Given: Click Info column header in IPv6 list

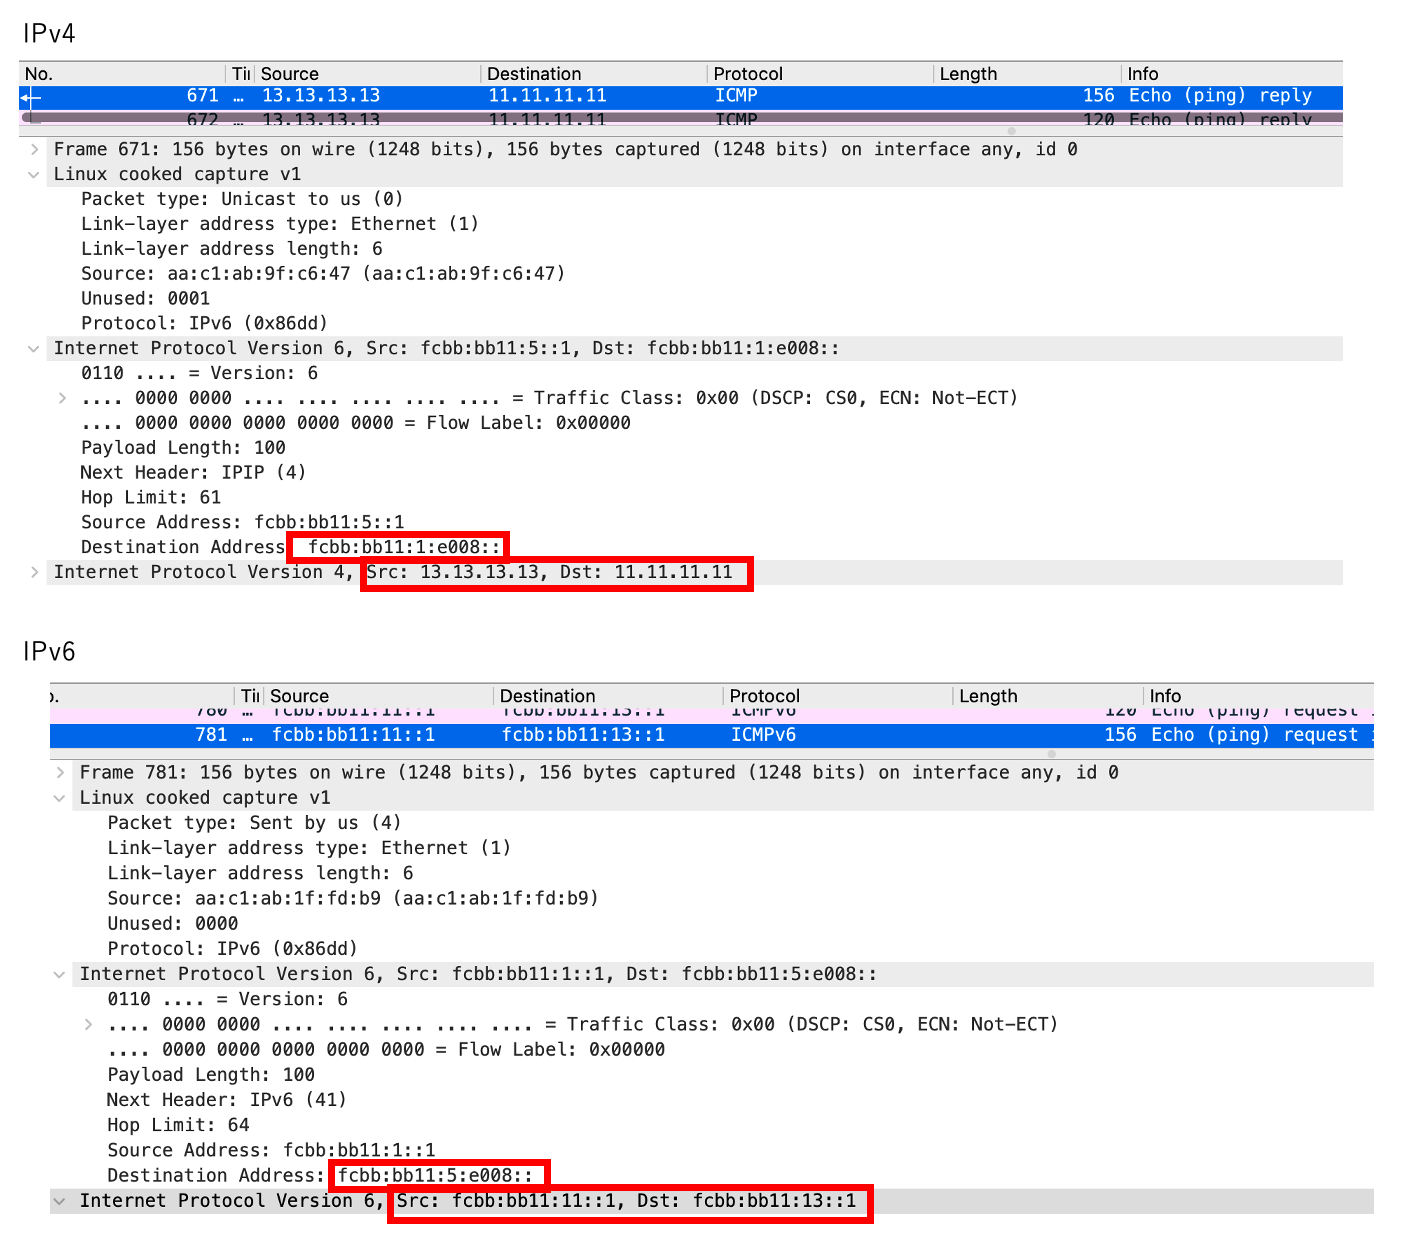Looking at the screenshot, I should point(1258,696).
